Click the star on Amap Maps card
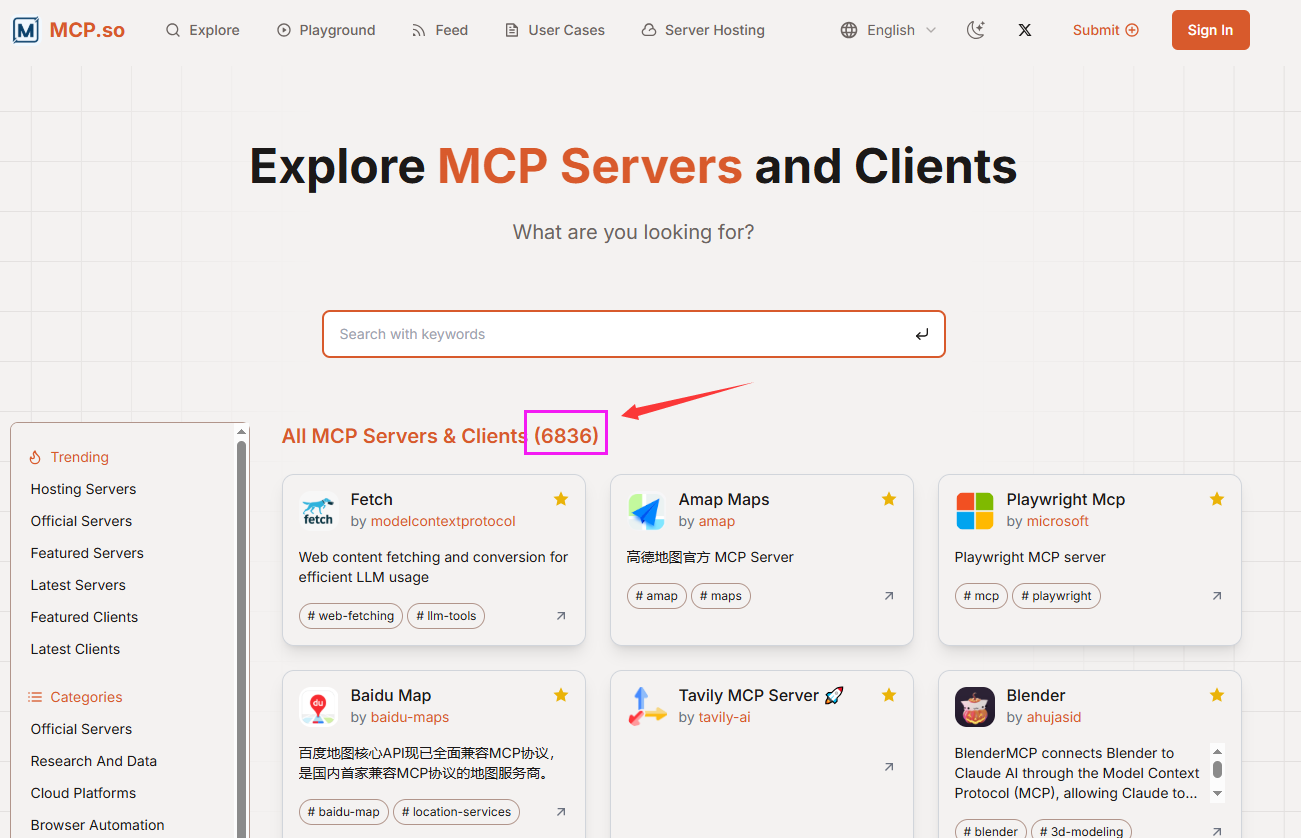This screenshot has width=1301, height=838. 889,499
